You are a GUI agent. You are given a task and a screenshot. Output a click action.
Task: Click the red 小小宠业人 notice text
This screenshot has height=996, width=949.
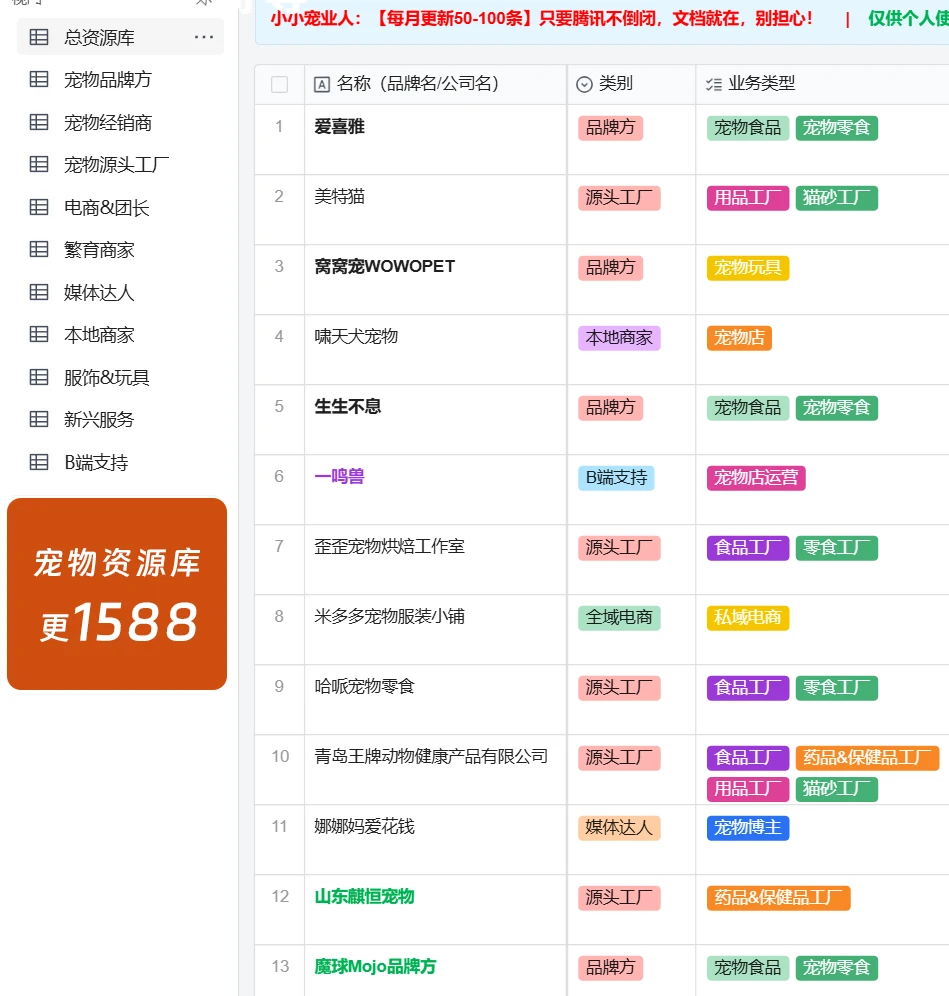point(541,18)
